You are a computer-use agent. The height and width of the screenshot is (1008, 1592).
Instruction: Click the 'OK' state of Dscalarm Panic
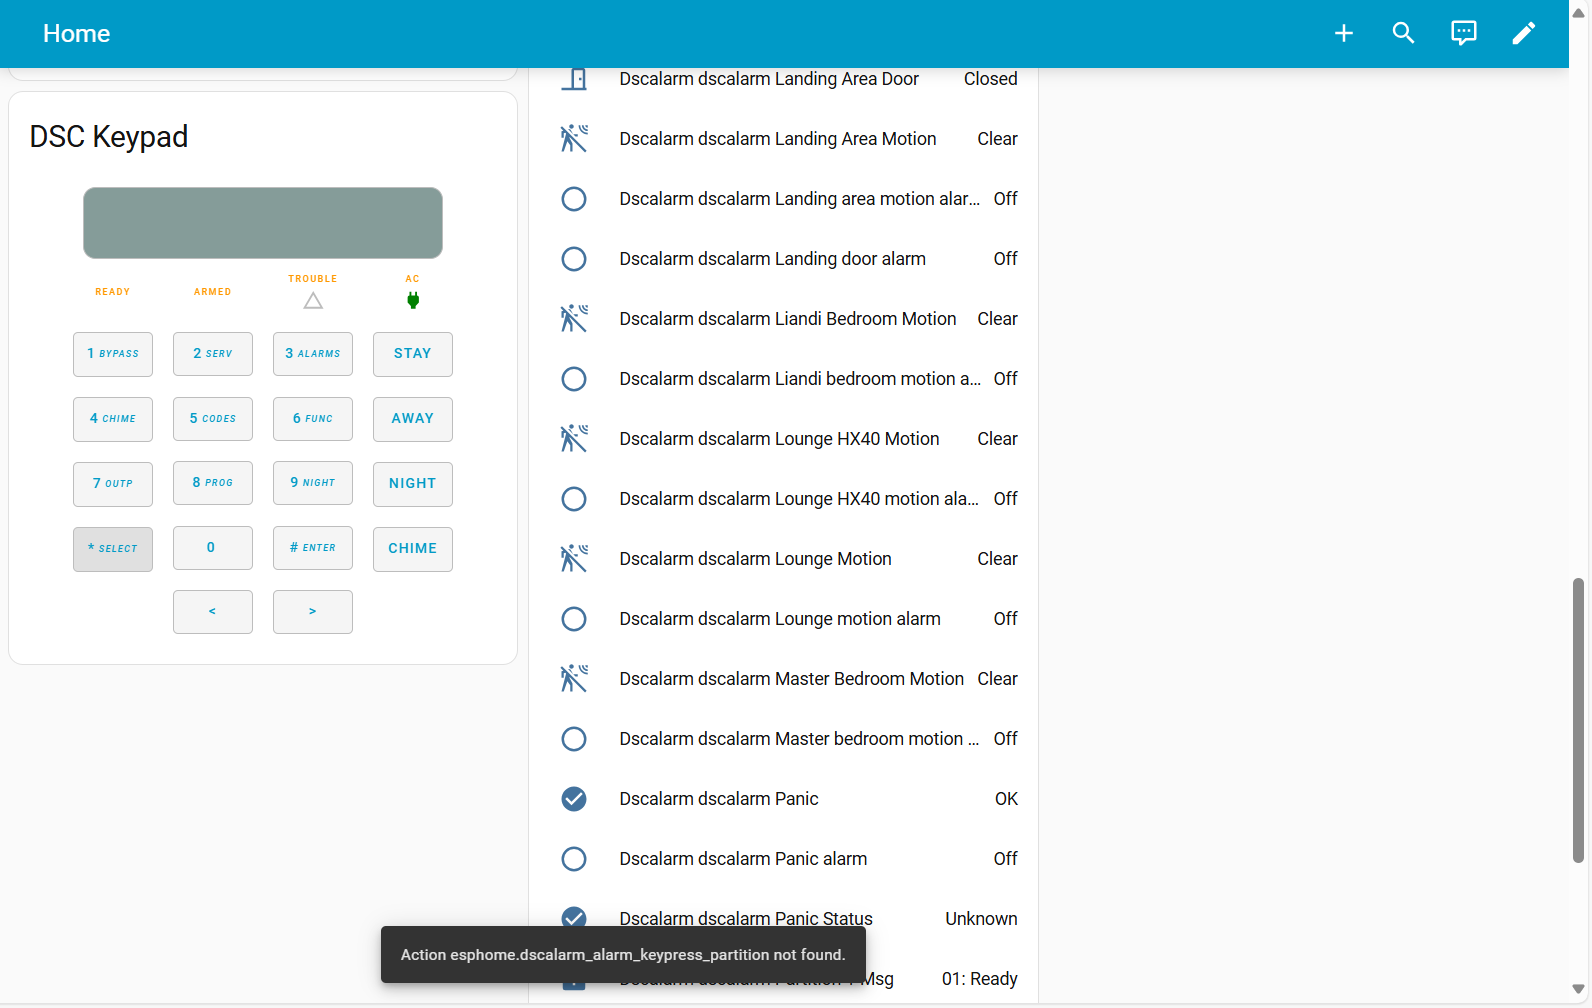[1006, 799]
